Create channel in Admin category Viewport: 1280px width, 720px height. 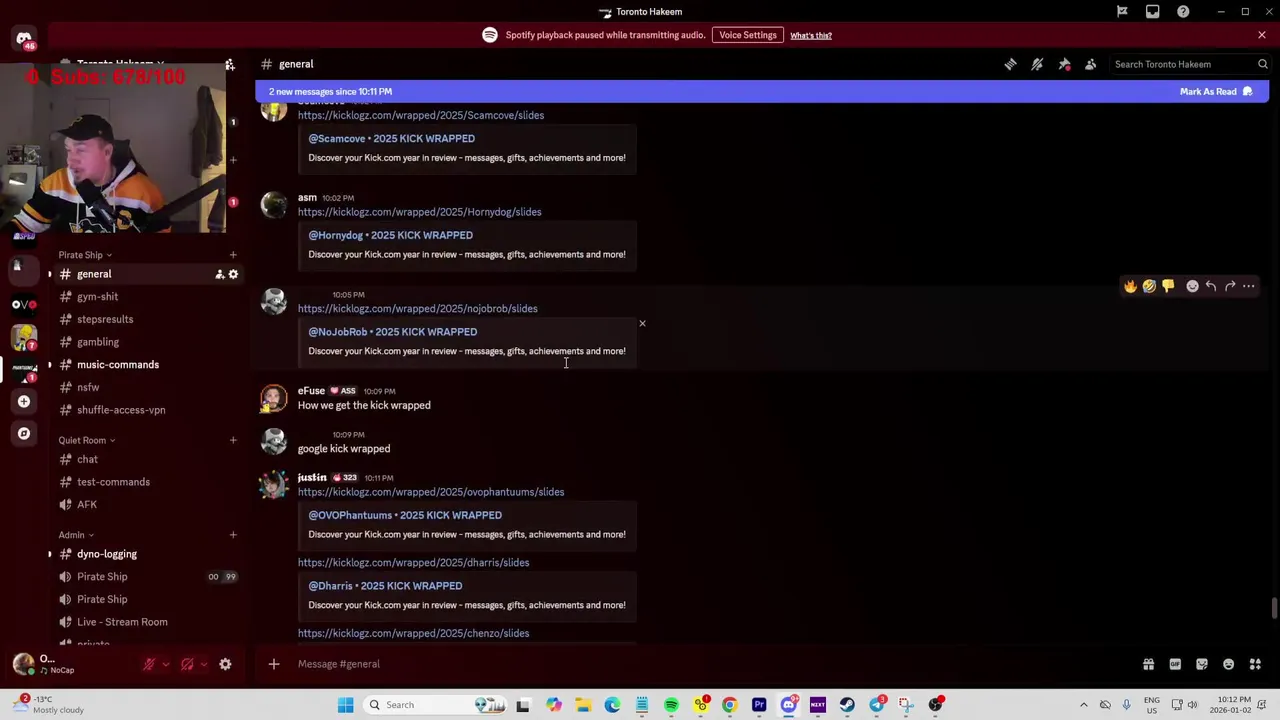coord(233,535)
